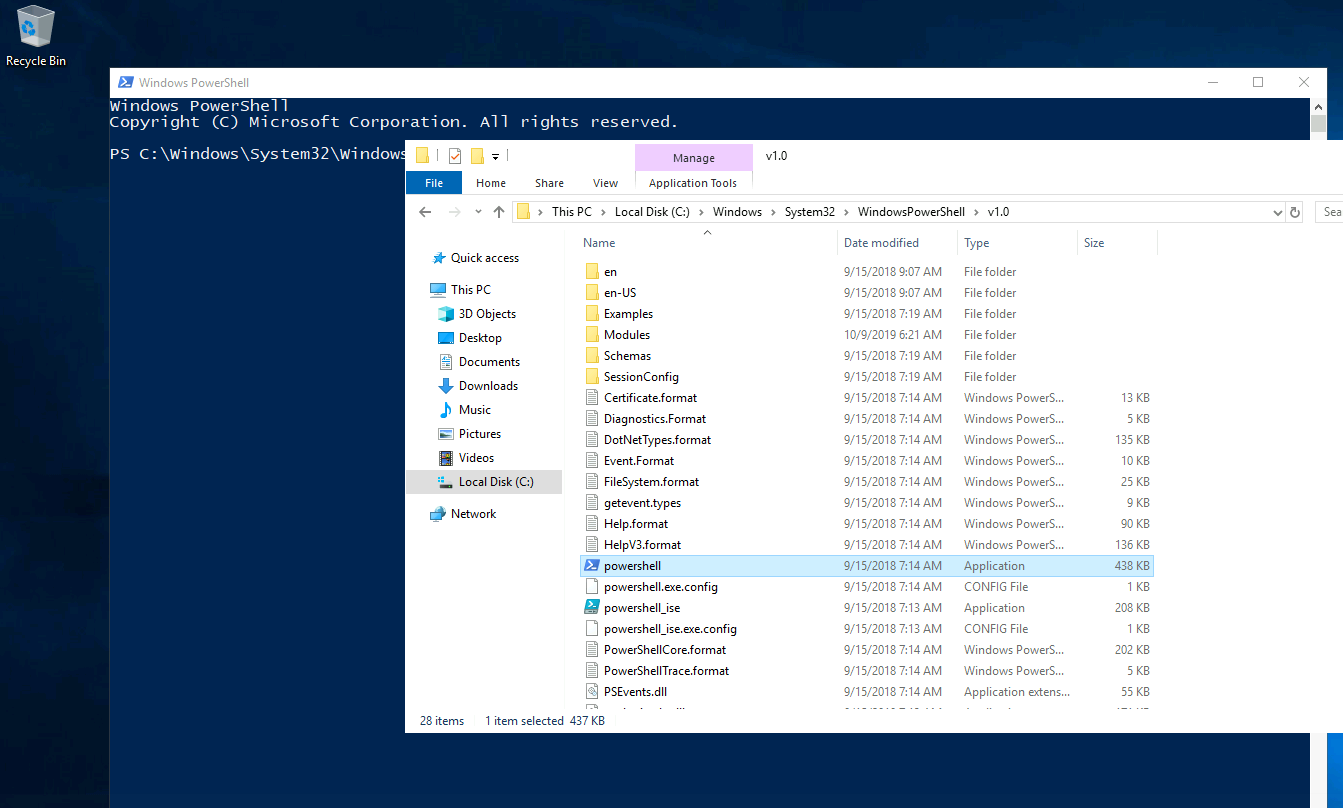Navigate back with the back arrow
Screen dimensions: 1343x808
[x=425, y=212]
